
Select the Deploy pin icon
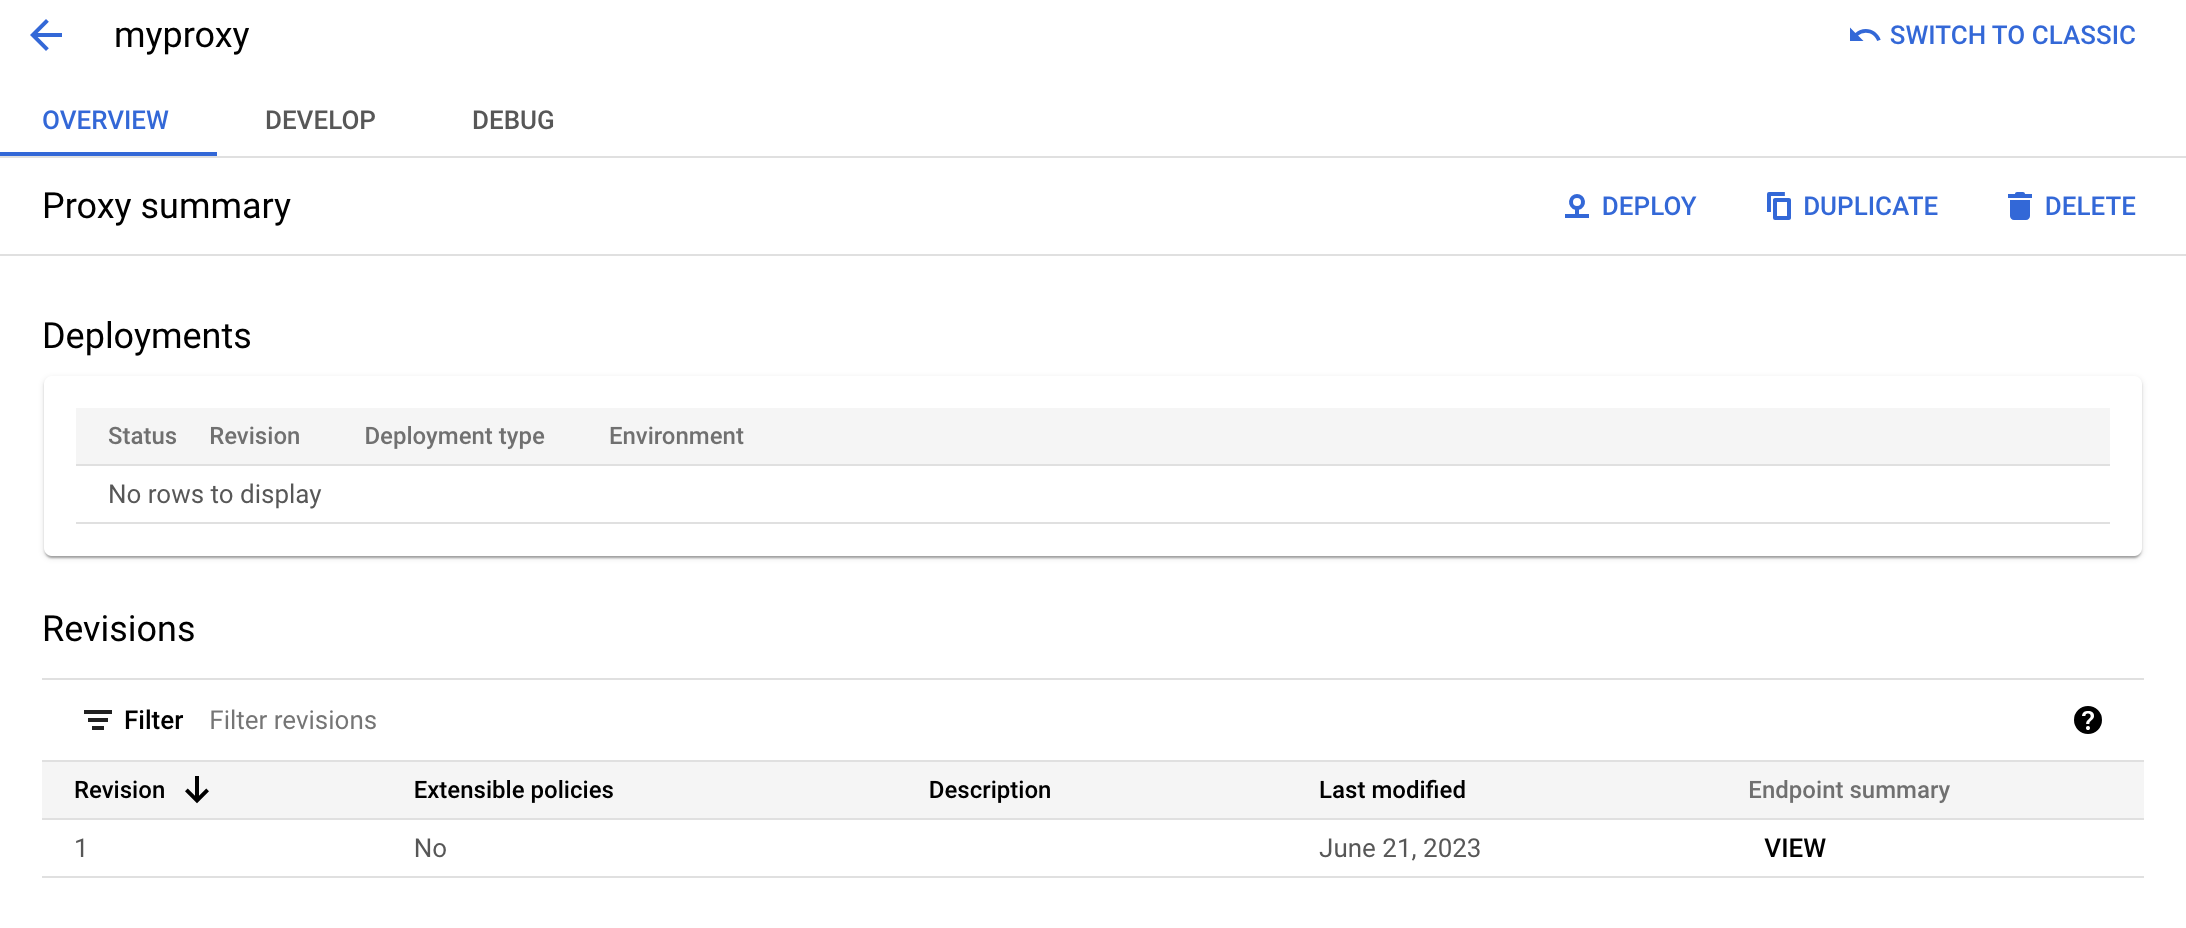coord(1577,205)
